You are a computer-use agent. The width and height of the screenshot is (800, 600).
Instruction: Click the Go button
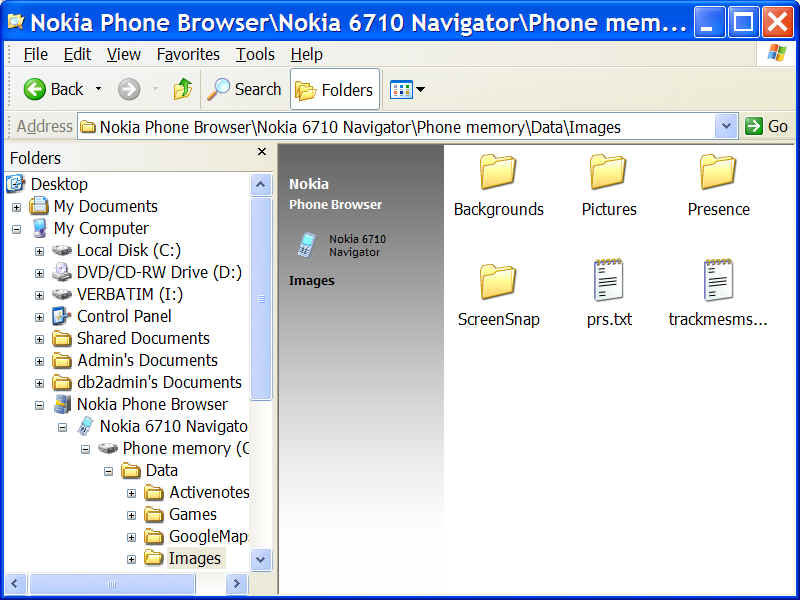[766, 127]
